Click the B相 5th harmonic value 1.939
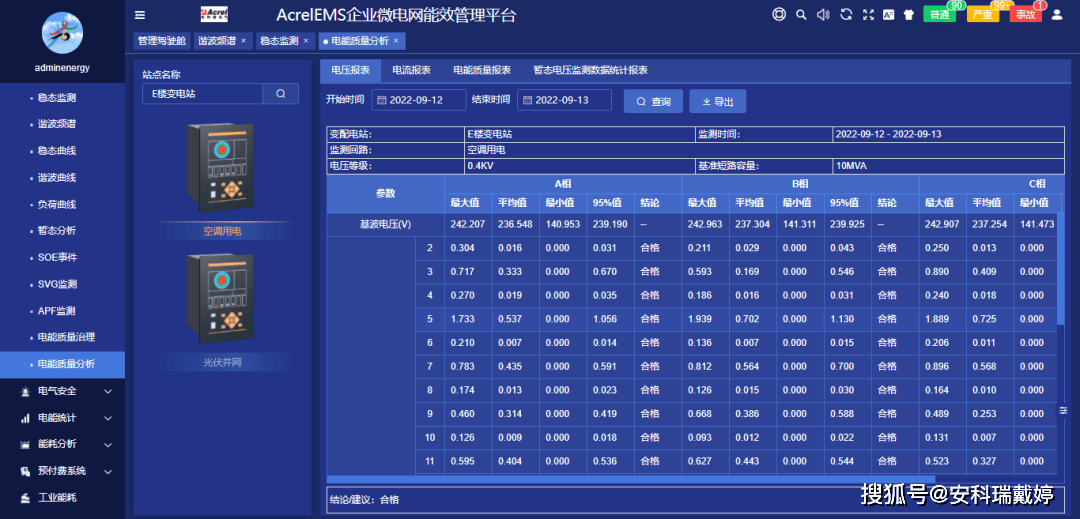 [705, 319]
